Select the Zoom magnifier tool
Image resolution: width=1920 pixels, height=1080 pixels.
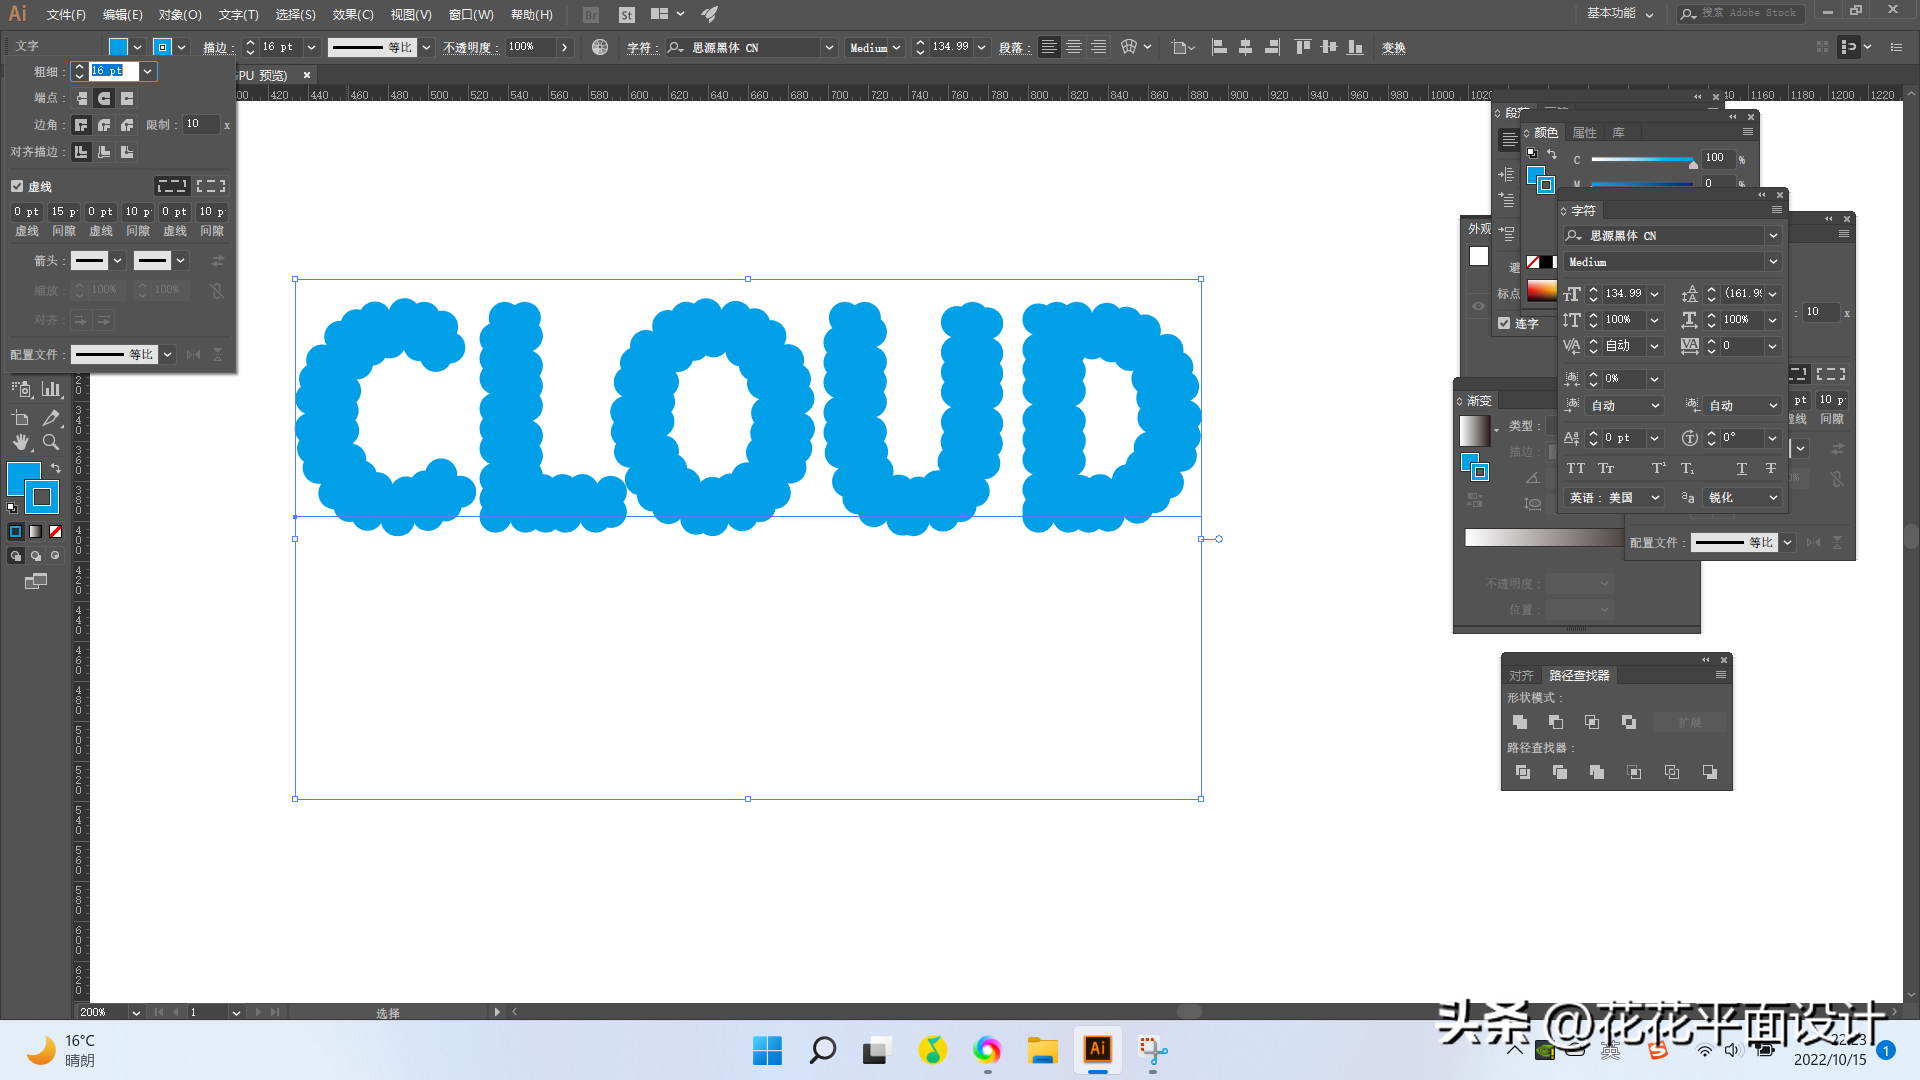point(51,442)
